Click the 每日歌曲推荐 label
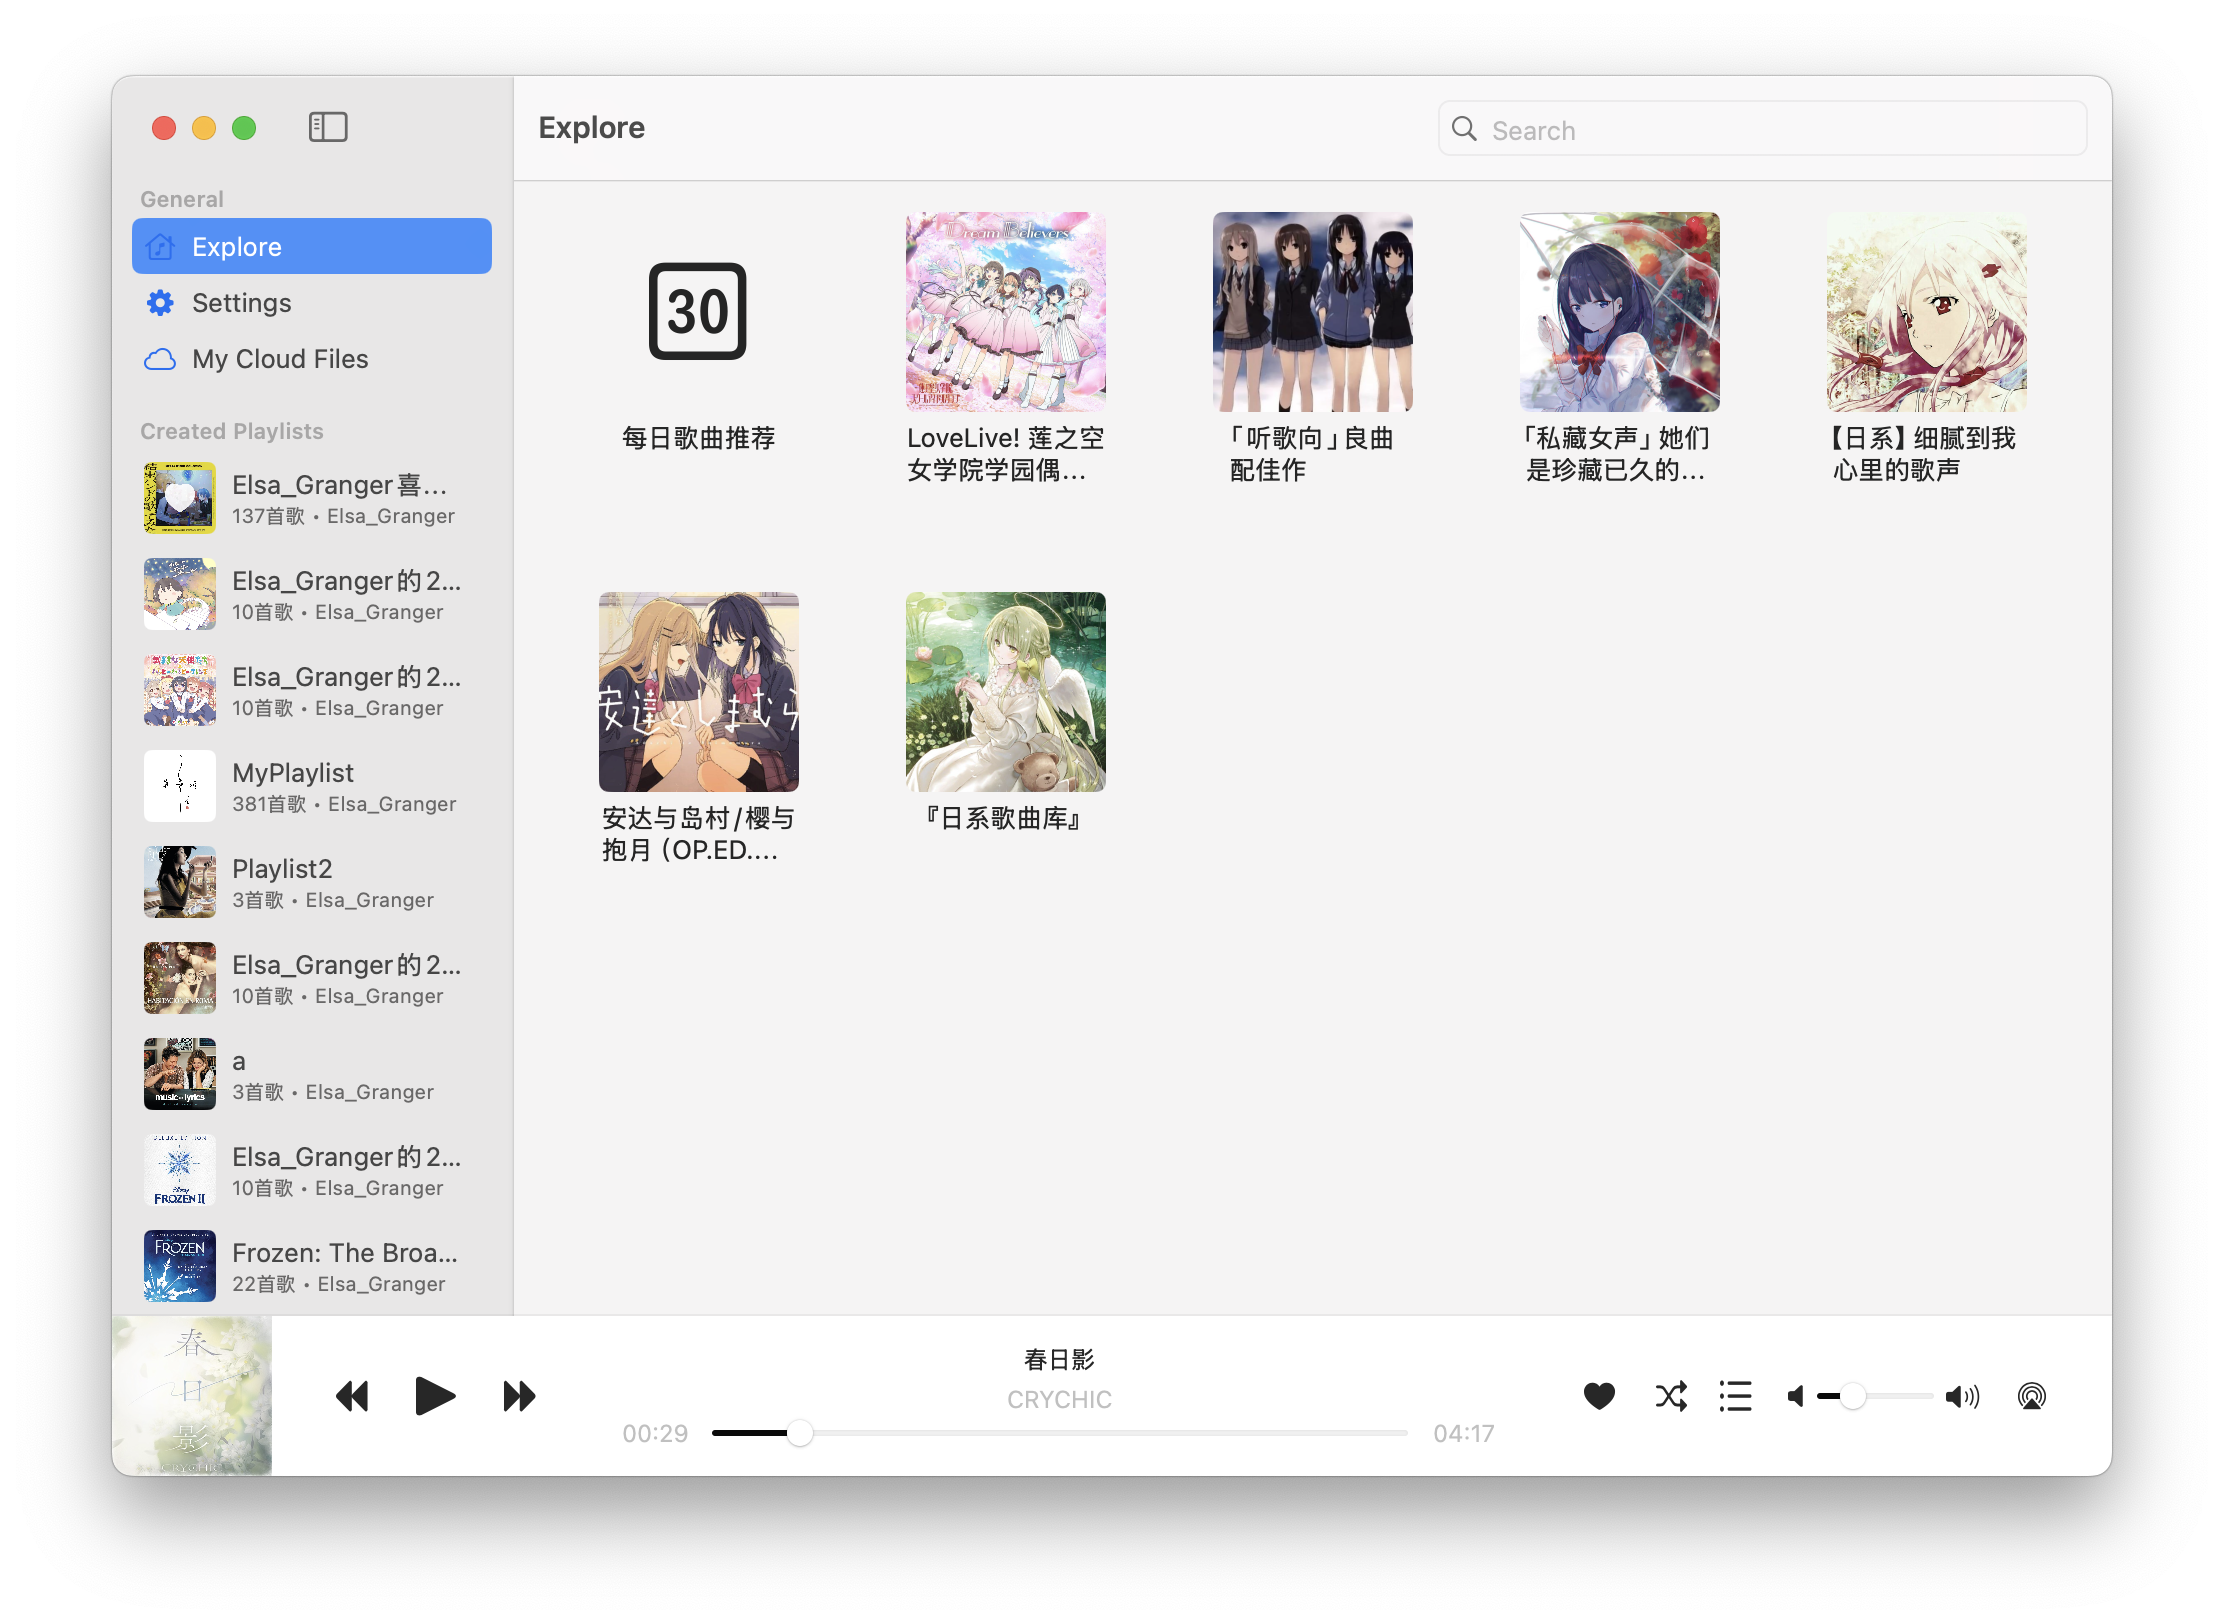 click(x=698, y=438)
